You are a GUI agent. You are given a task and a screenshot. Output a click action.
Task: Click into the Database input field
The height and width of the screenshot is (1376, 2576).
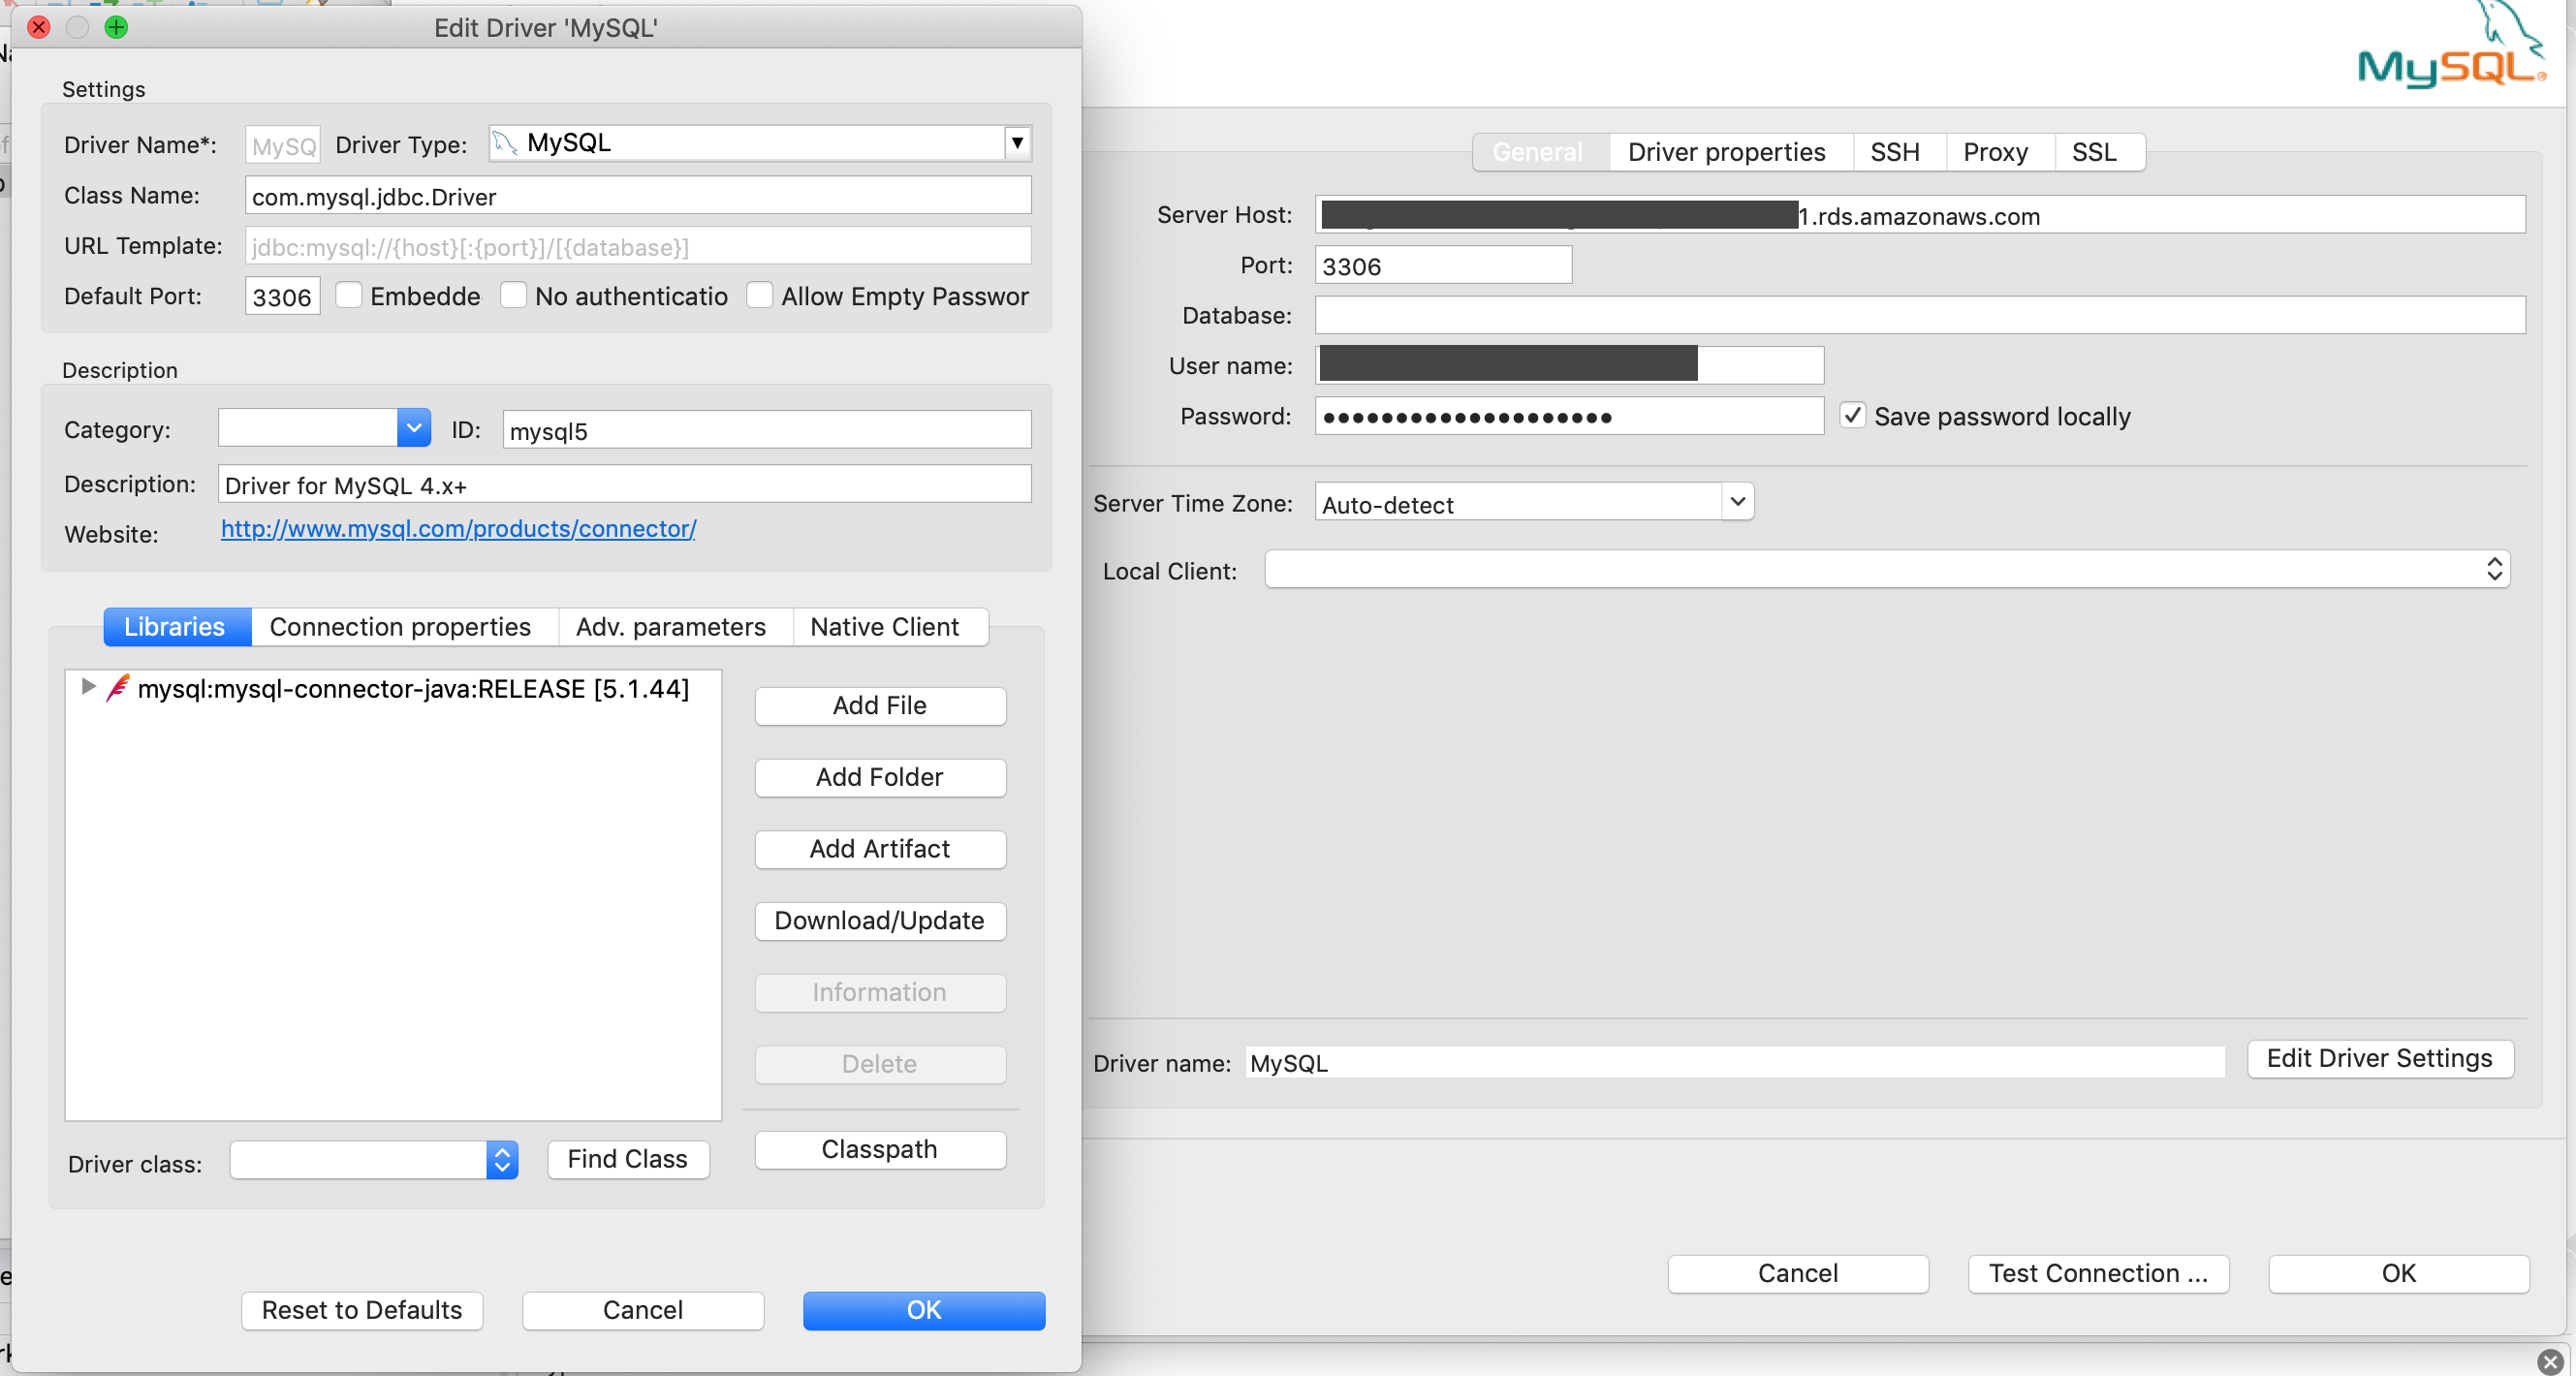coord(1918,315)
